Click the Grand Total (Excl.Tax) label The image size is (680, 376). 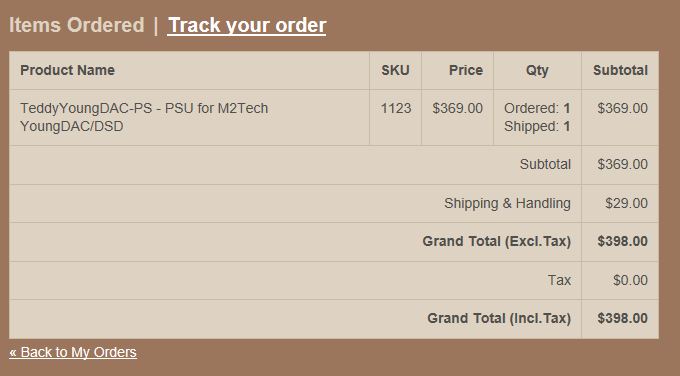pos(497,241)
